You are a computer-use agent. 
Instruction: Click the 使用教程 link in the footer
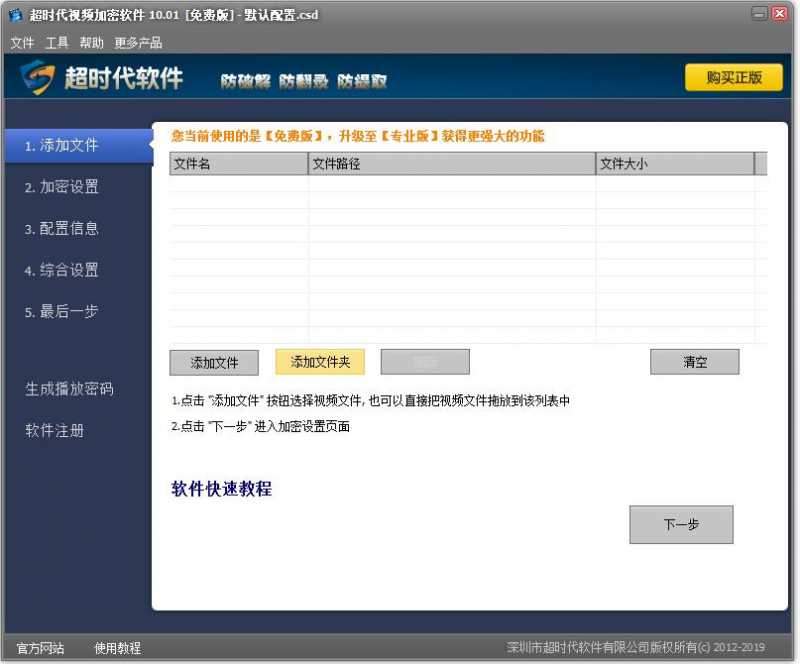click(119, 648)
